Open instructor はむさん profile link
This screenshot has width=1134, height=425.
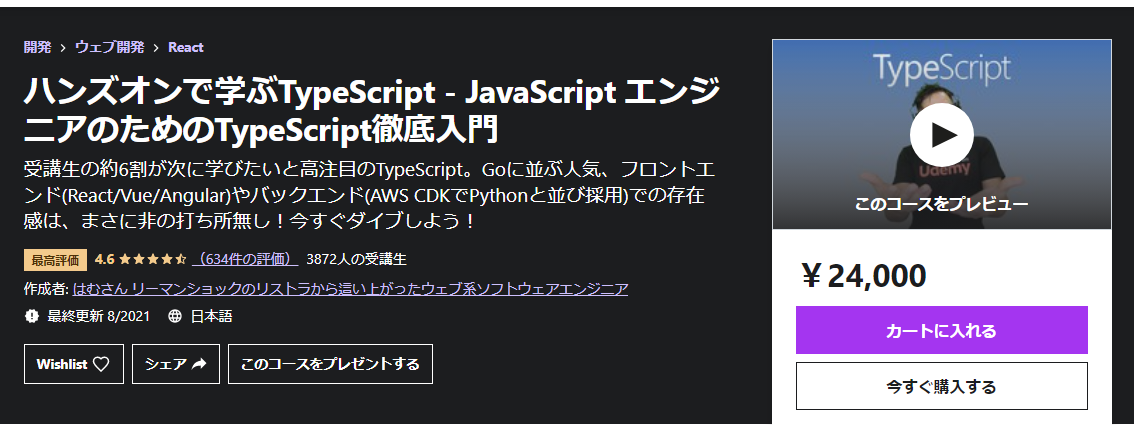[x=351, y=290]
